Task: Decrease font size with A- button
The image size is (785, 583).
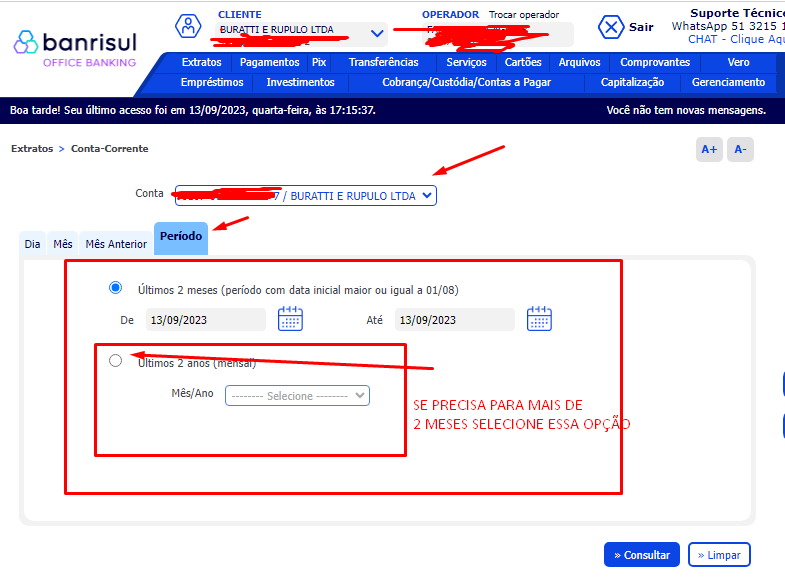Action: pyautogui.click(x=740, y=149)
